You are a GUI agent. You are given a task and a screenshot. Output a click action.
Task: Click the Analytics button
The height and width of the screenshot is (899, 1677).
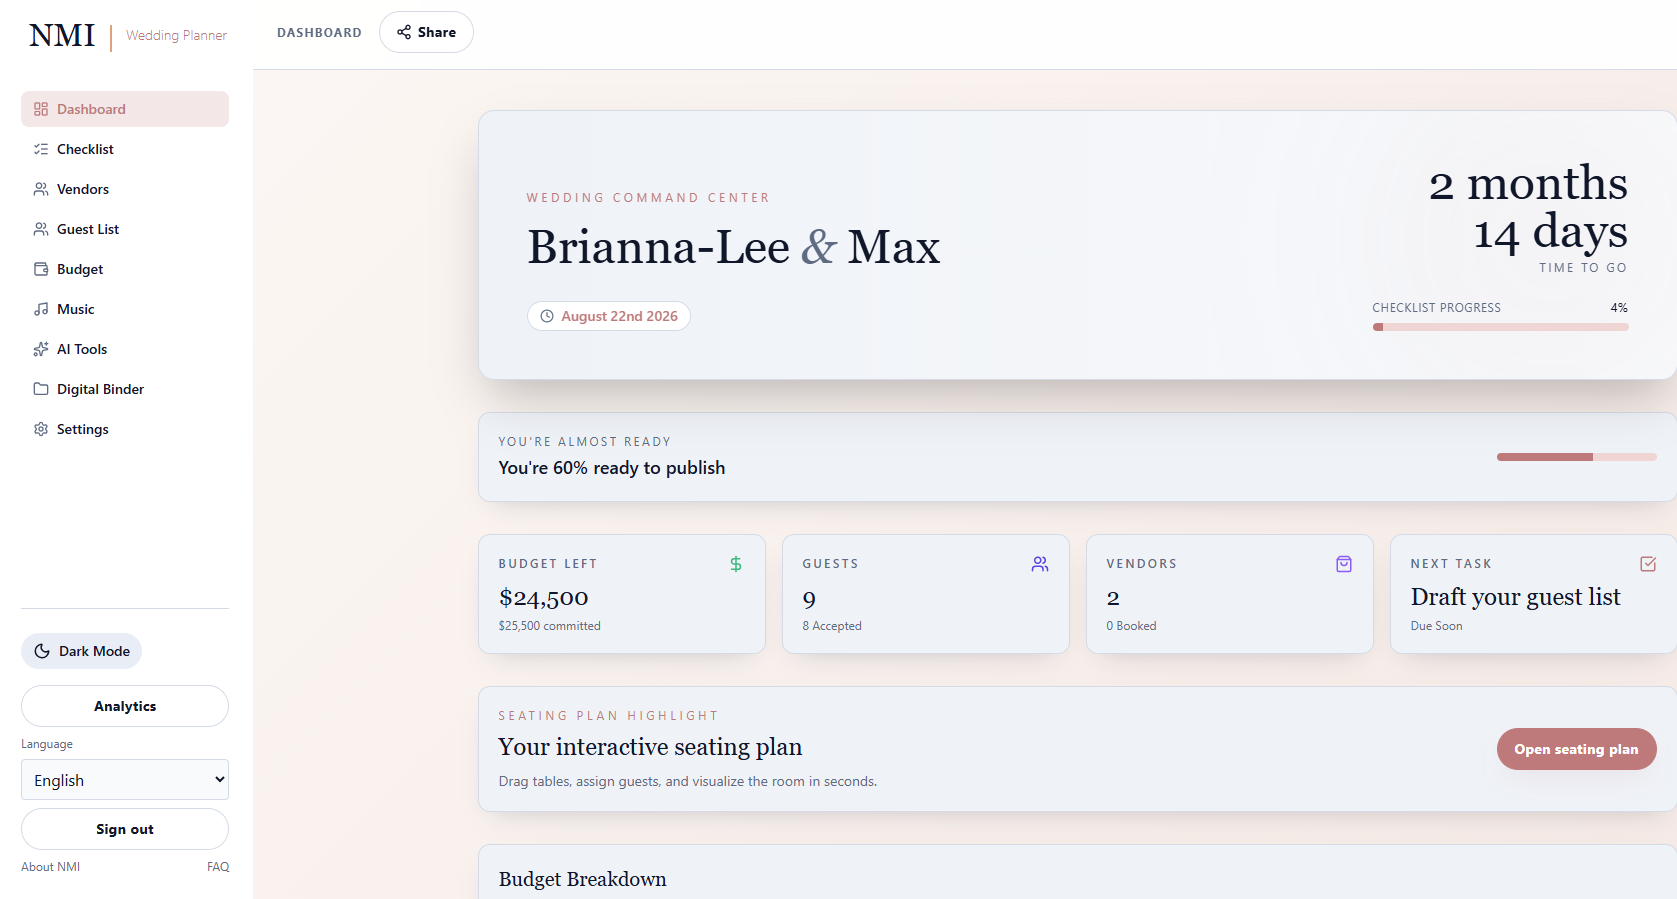(x=125, y=706)
